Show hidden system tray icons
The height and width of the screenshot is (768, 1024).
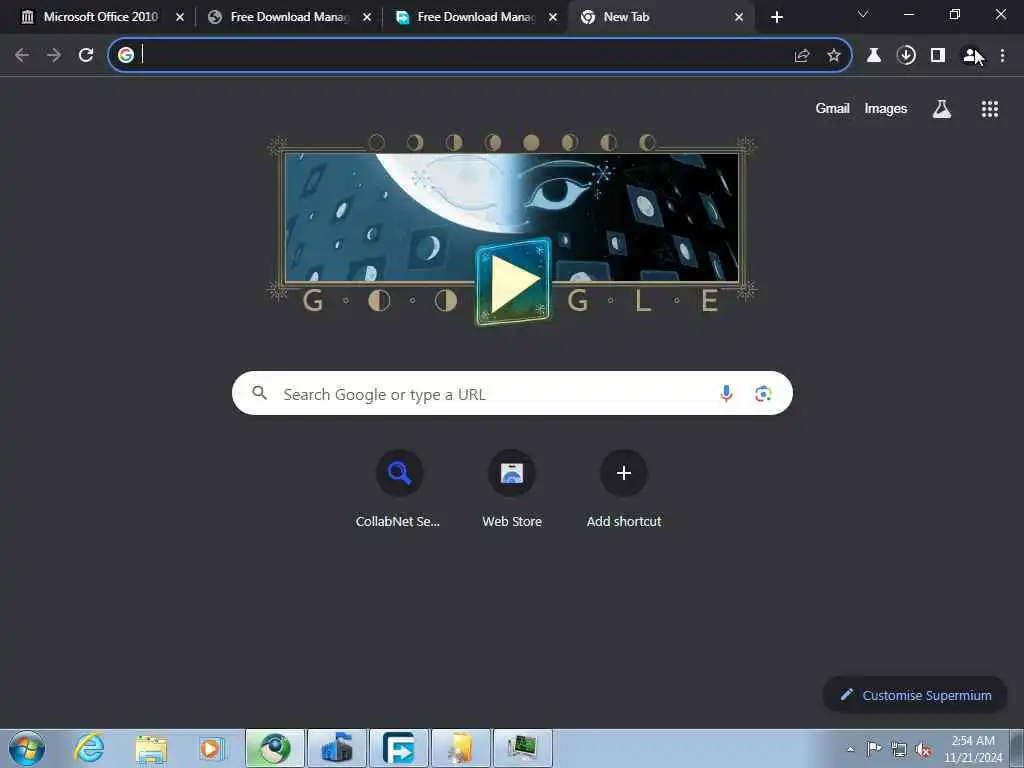pyautogui.click(x=850, y=749)
